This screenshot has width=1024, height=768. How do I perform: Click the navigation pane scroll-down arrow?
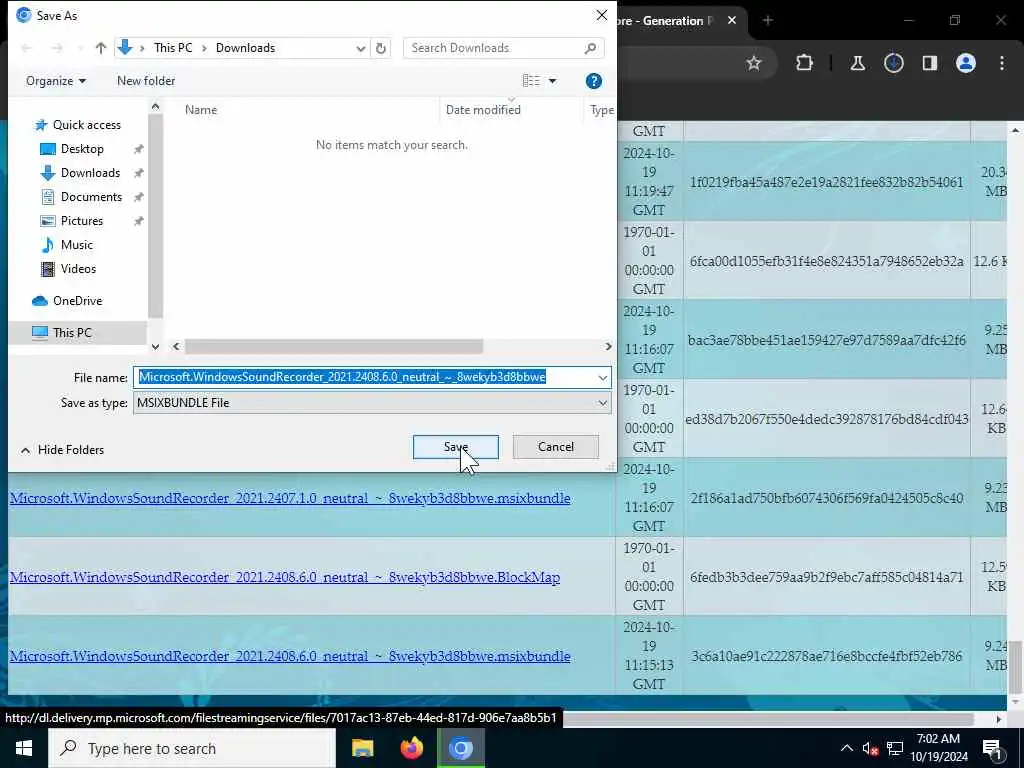[155, 347]
